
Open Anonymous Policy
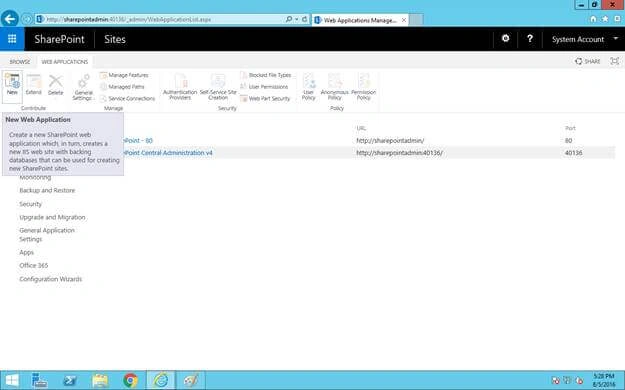(334, 87)
